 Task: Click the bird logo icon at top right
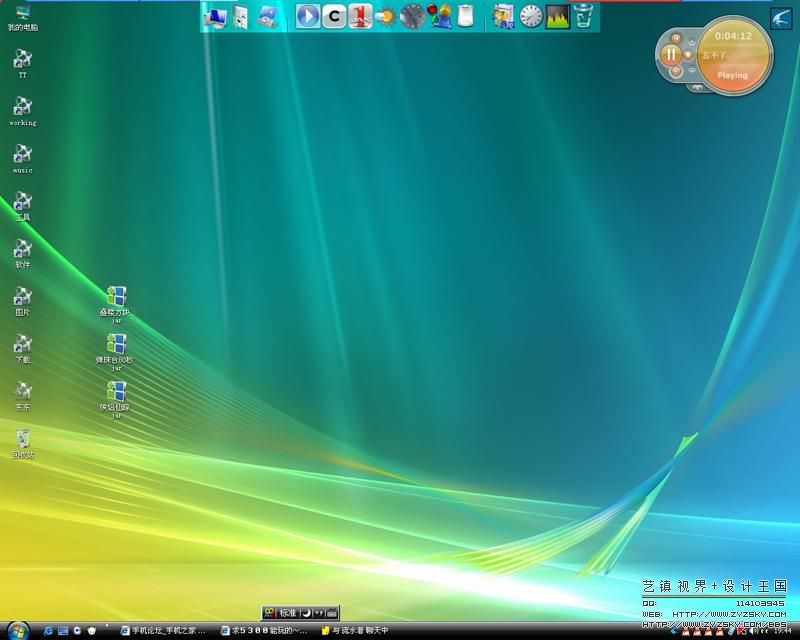781,19
